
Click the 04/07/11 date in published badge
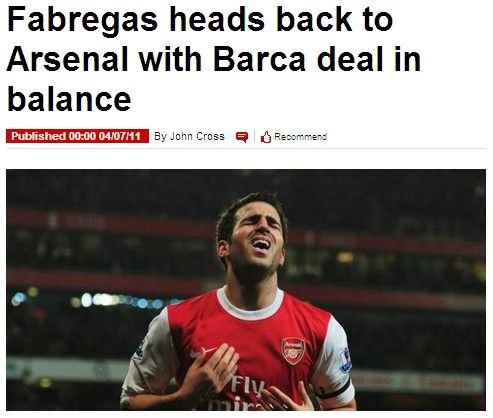(120, 136)
